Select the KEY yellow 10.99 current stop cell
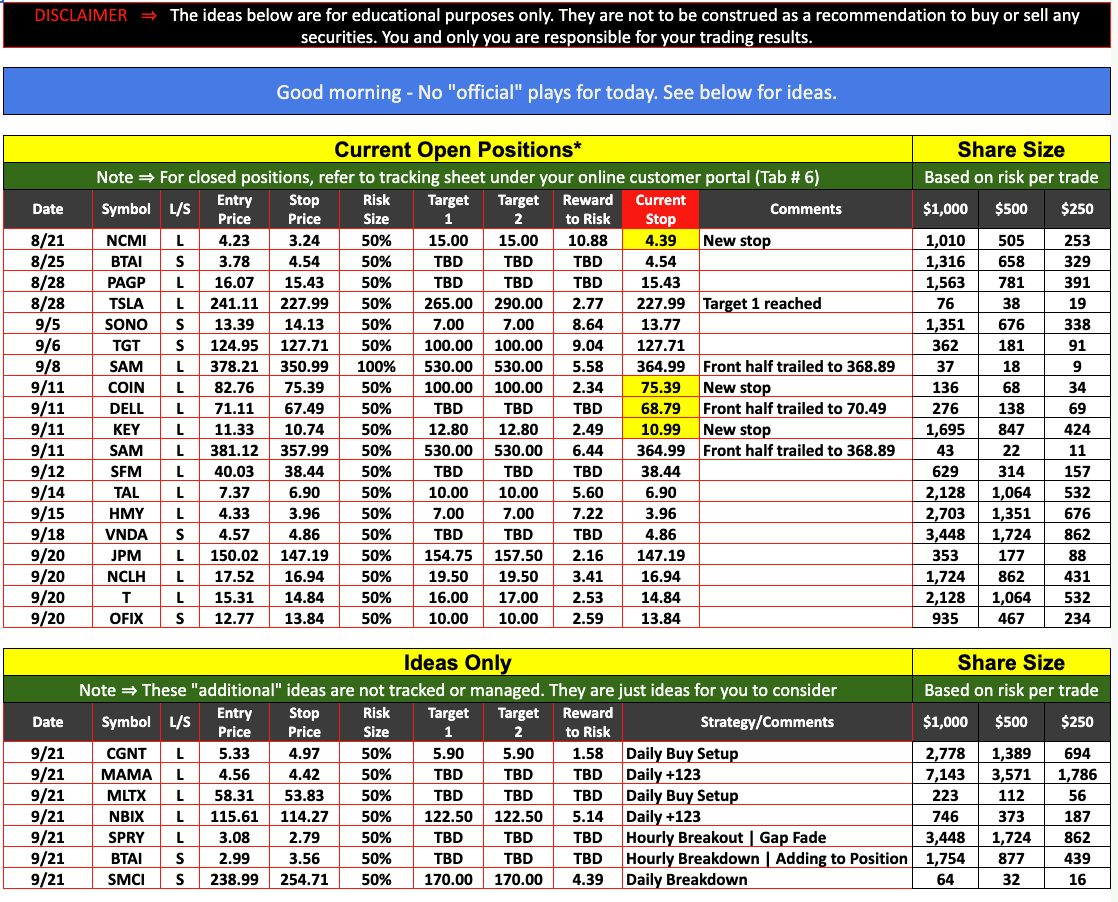The height and width of the screenshot is (902, 1118). coord(660,430)
